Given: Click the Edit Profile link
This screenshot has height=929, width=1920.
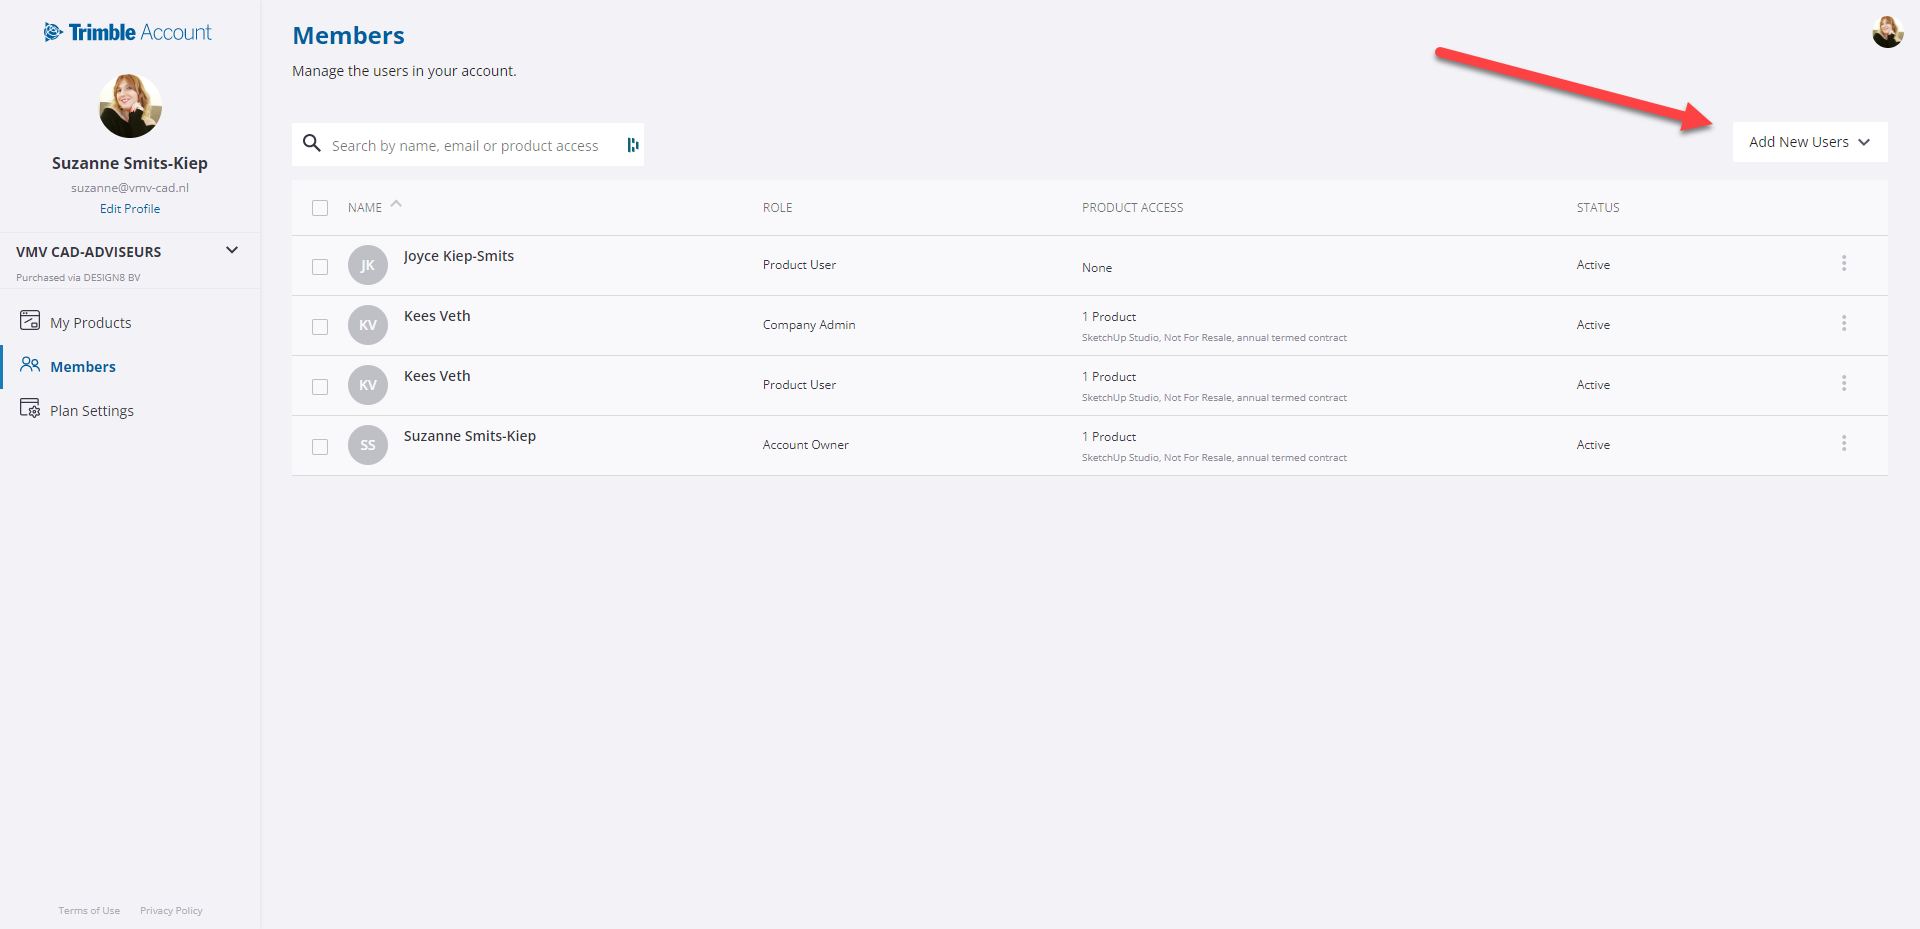Looking at the screenshot, I should click(130, 209).
